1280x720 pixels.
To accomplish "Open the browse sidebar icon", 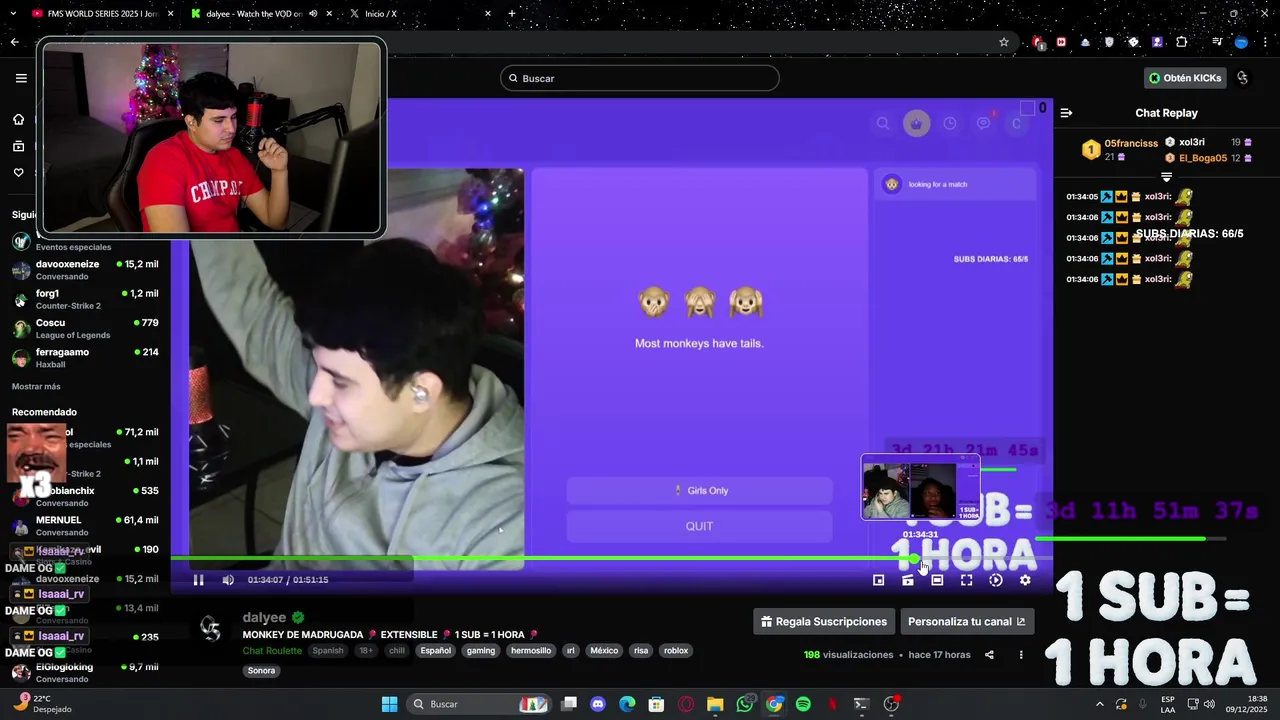I will 18,146.
